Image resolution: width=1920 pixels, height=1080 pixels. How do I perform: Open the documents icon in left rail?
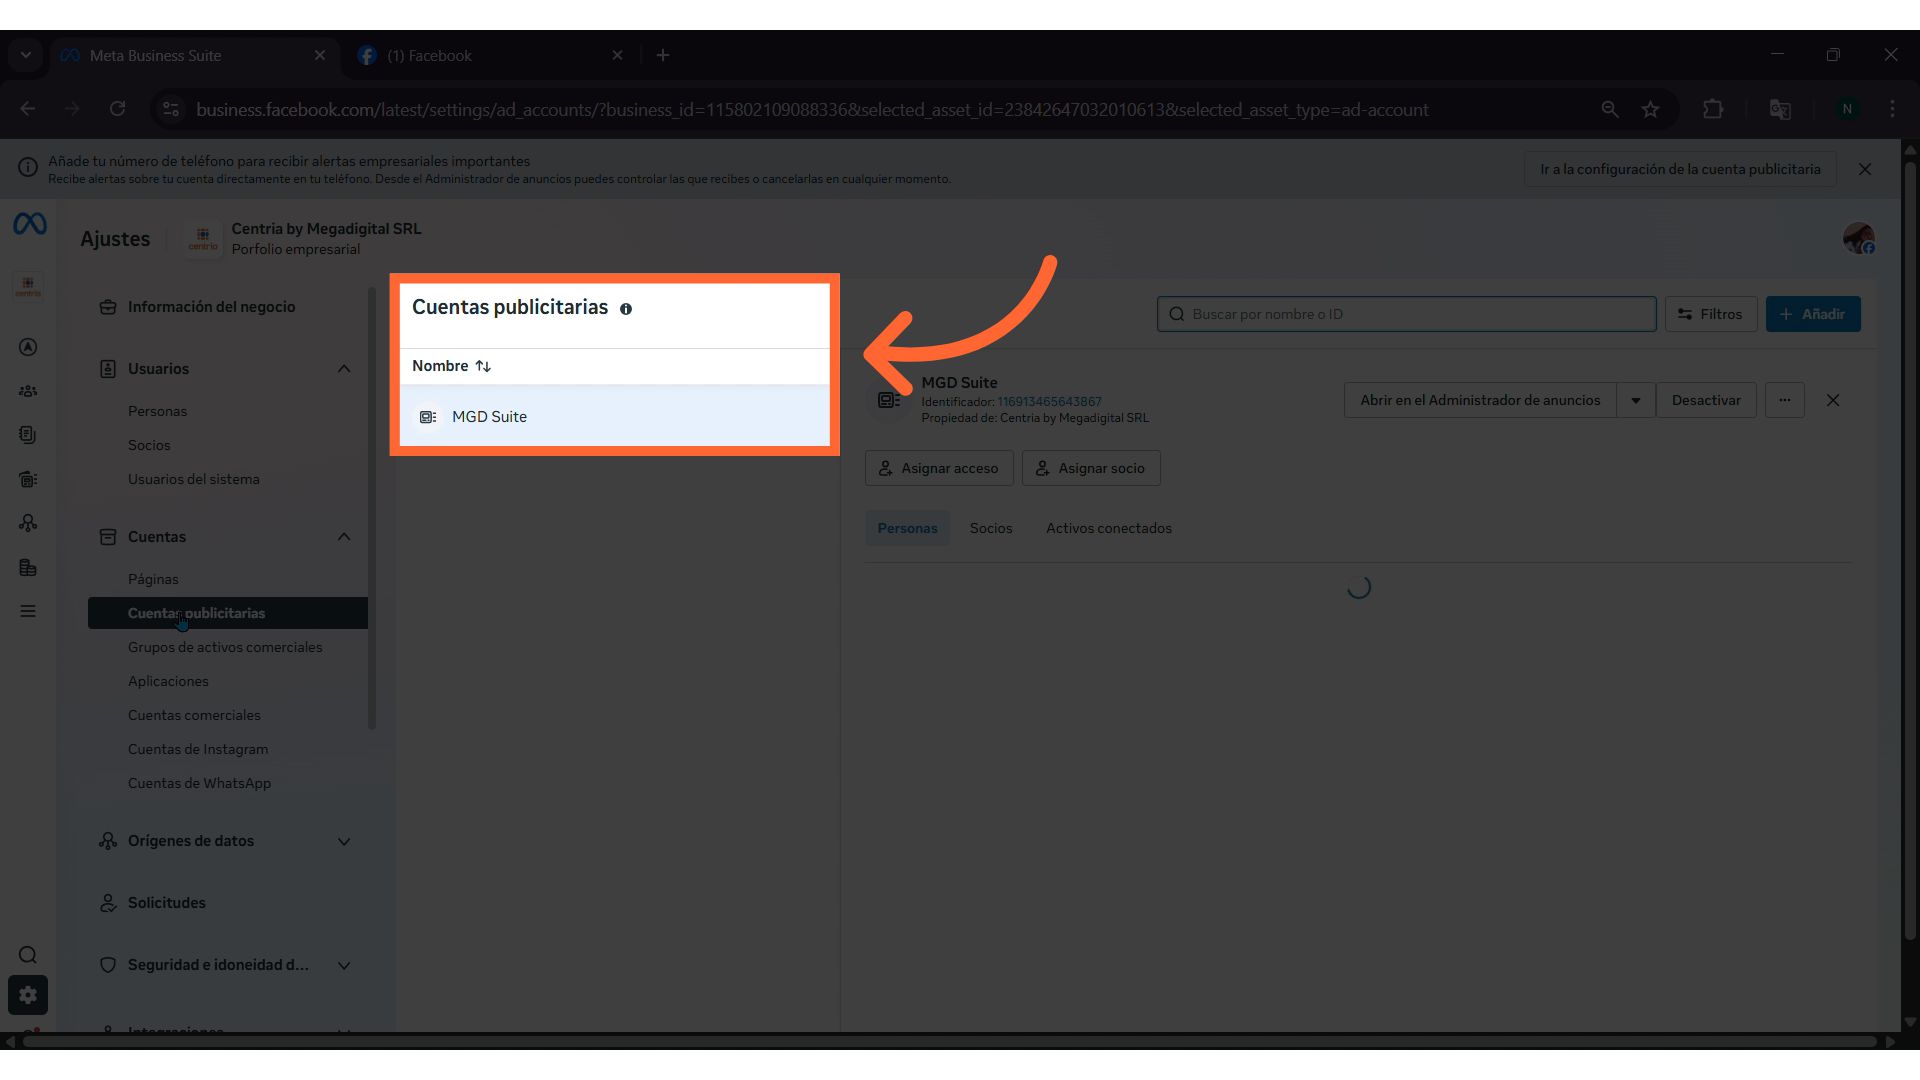[x=28, y=435]
